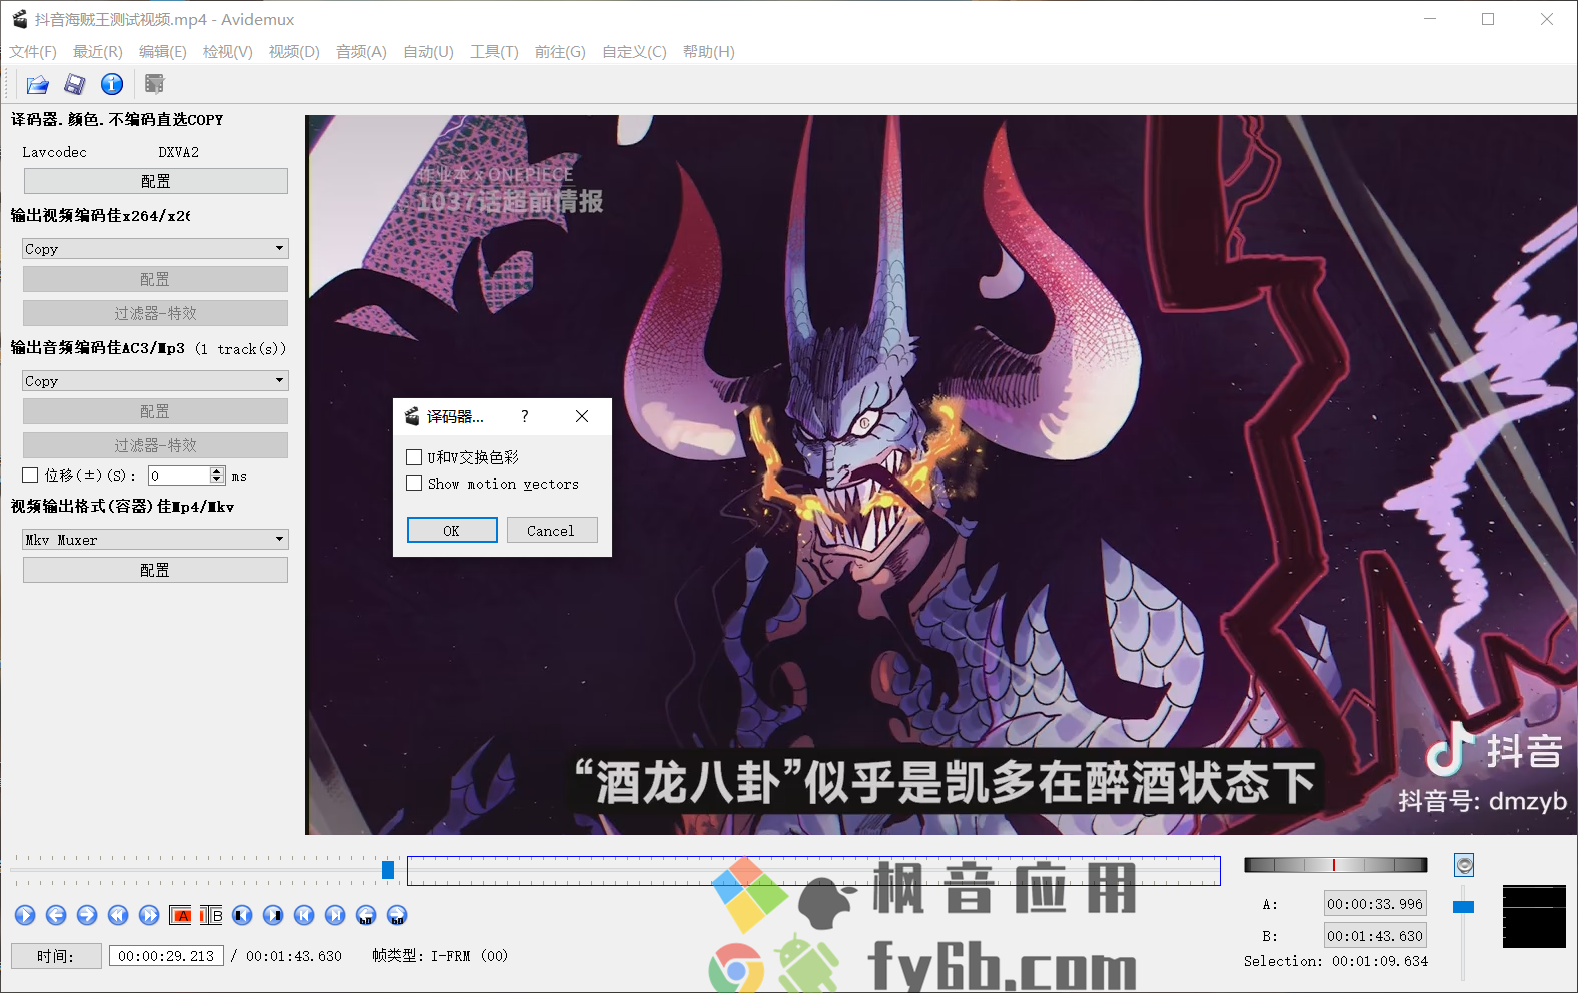Open the 工具(T) menu
Screen dimensions: 1578x993
[x=495, y=52]
